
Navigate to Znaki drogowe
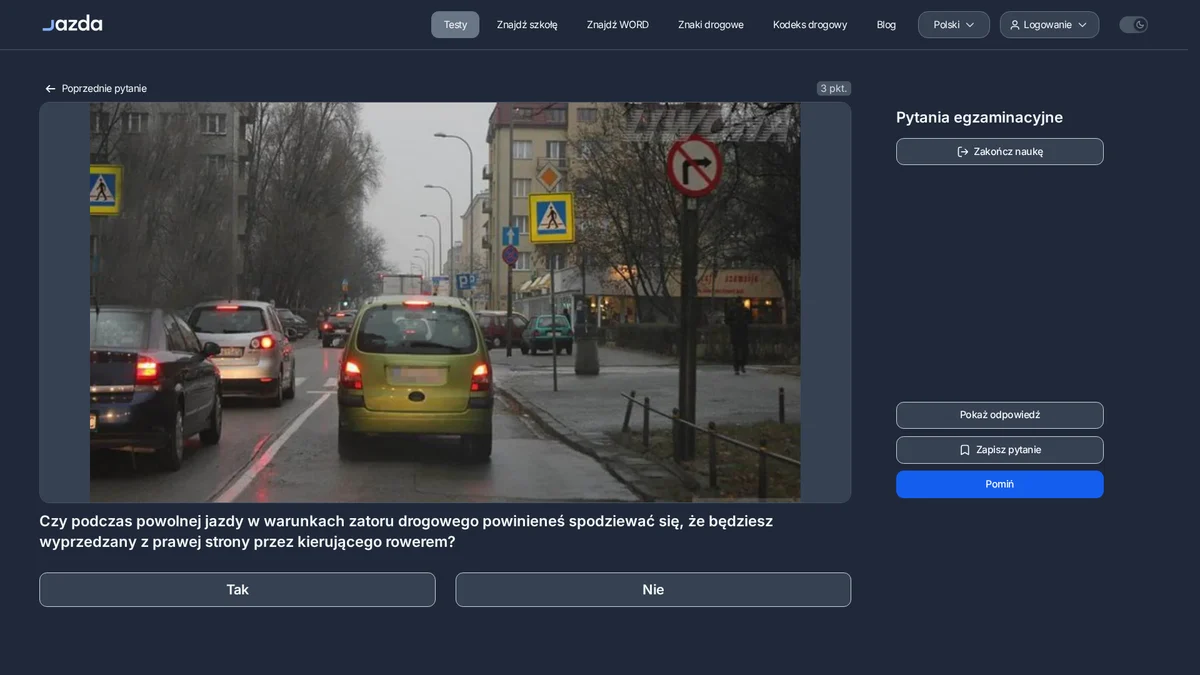tap(711, 25)
